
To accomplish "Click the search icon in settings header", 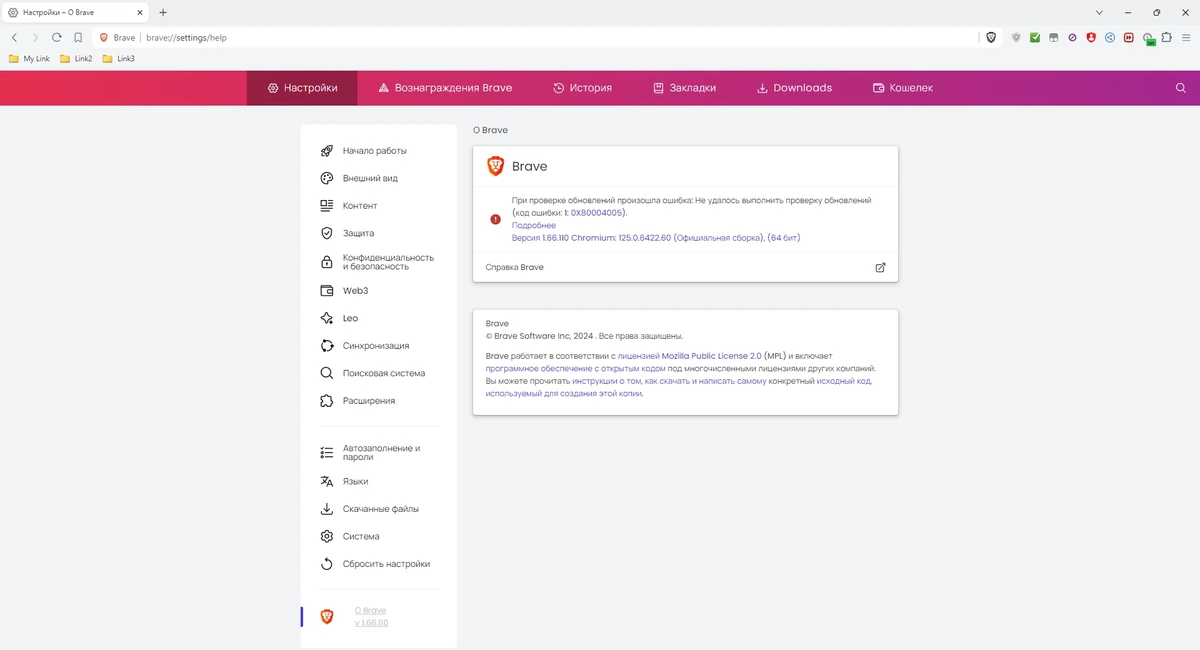I will coord(1181,88).
